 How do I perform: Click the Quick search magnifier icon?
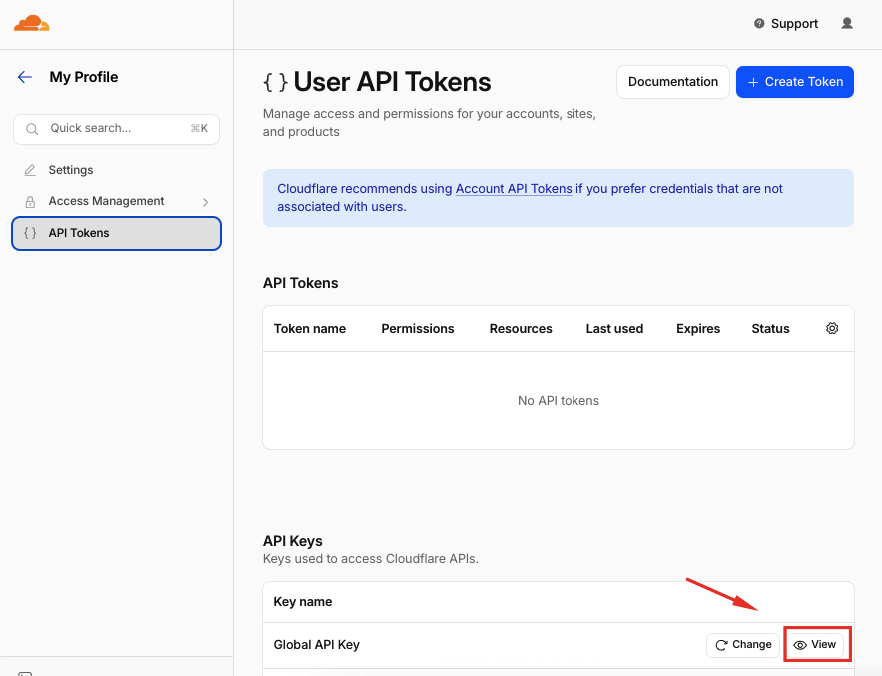click(32, 129)
